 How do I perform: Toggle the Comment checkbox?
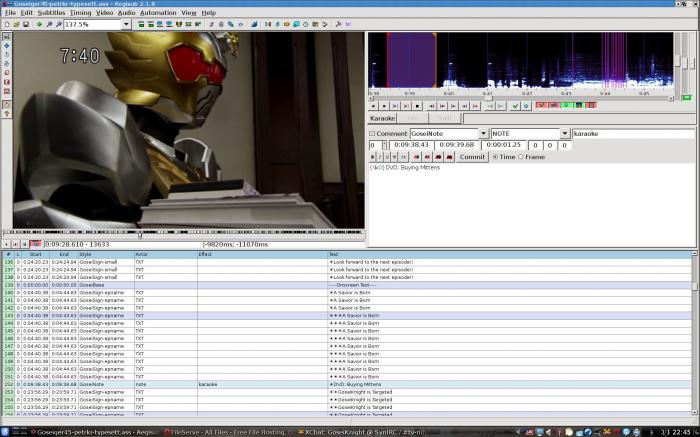(372, 133)
